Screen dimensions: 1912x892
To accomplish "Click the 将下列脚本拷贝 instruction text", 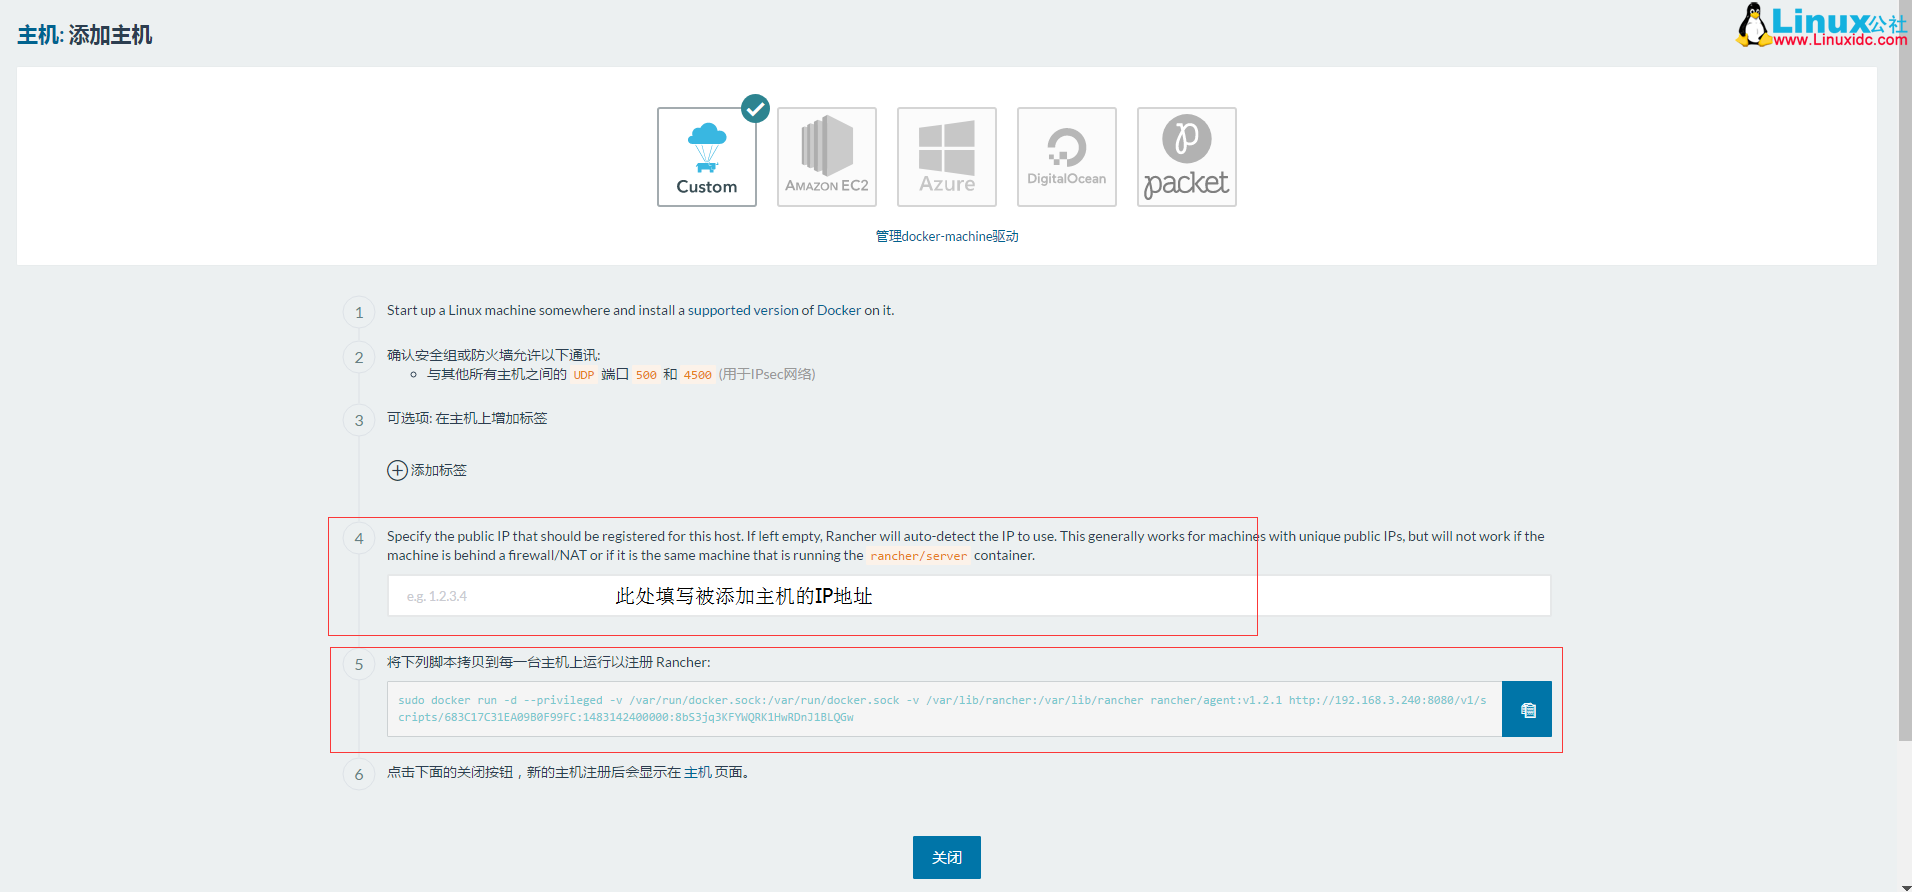I will pos(548,662).
